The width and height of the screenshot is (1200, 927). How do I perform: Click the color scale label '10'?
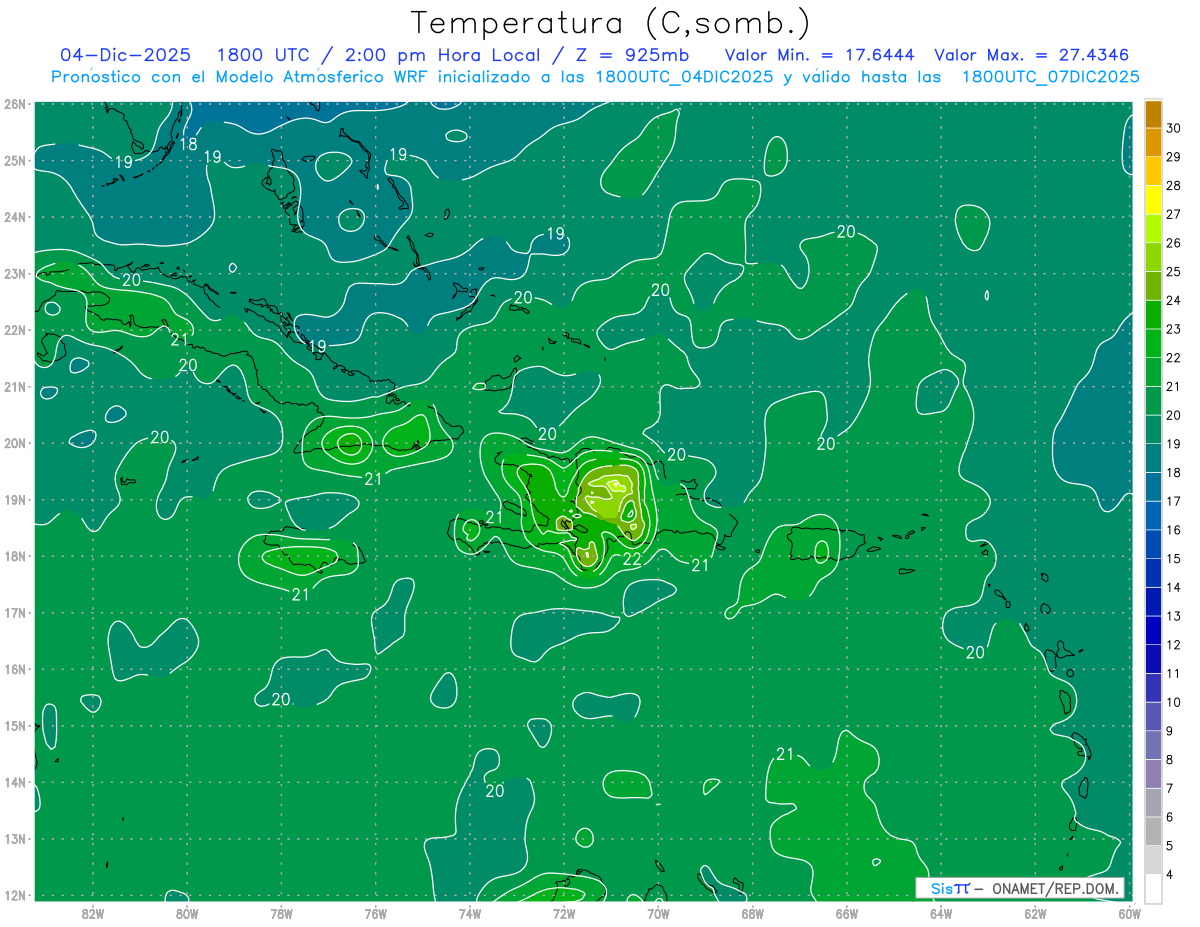coord(1174,702)
